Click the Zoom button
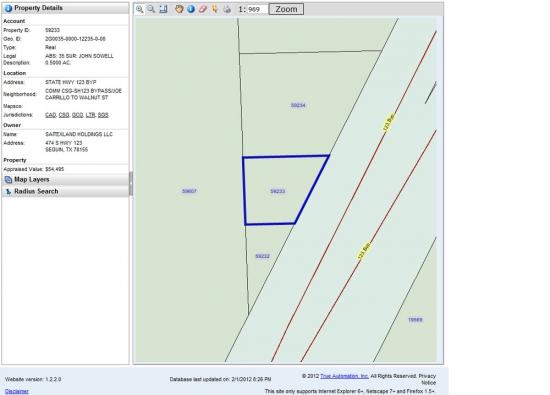 pyautogui.click(x=286, y=9)
